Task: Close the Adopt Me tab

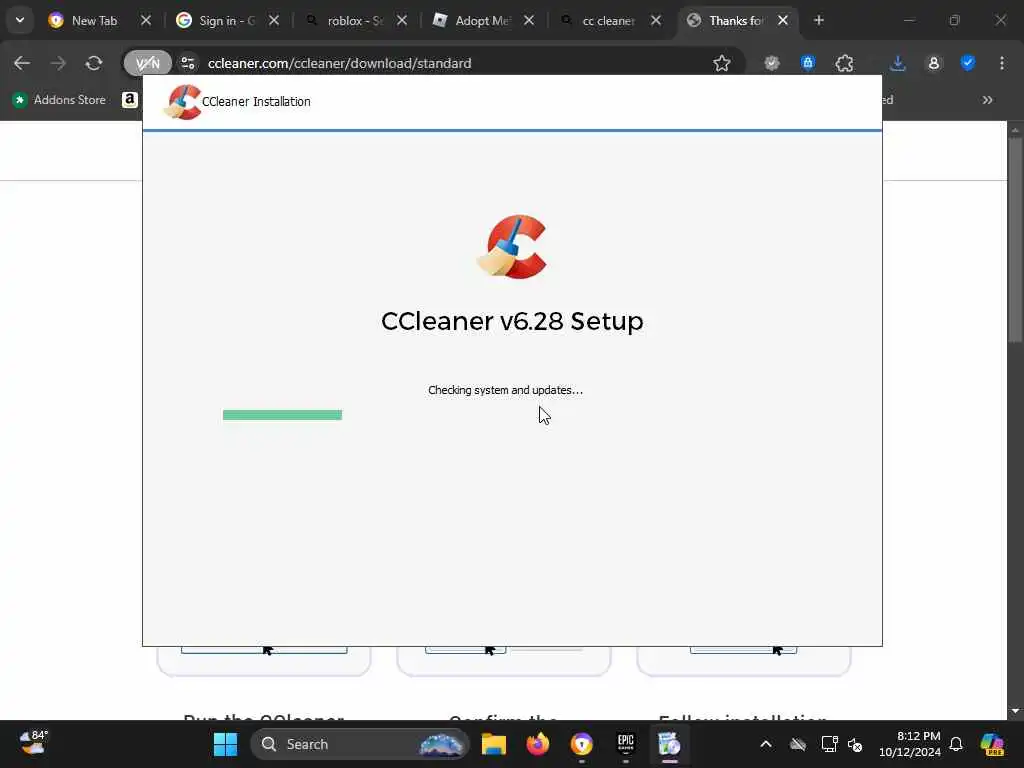Action: pyautogui.click(x=529, y=20)
